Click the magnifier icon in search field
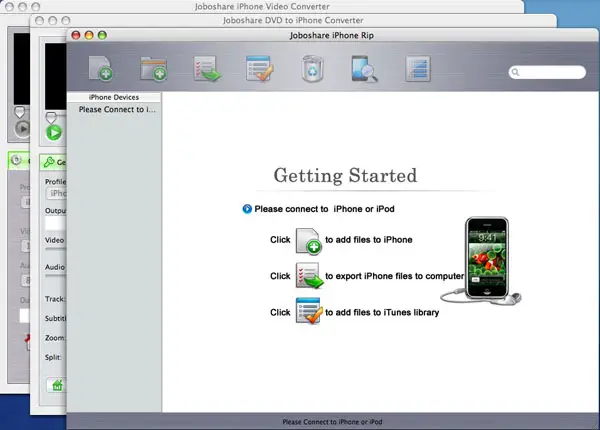 515,72
